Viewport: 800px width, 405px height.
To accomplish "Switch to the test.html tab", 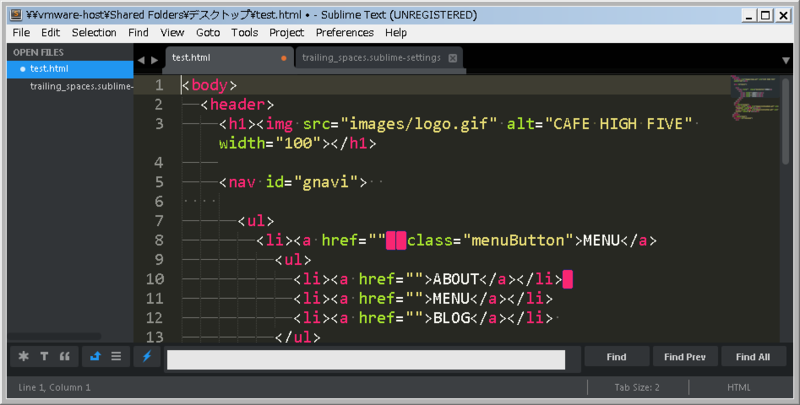I will (x=230, y=58).
